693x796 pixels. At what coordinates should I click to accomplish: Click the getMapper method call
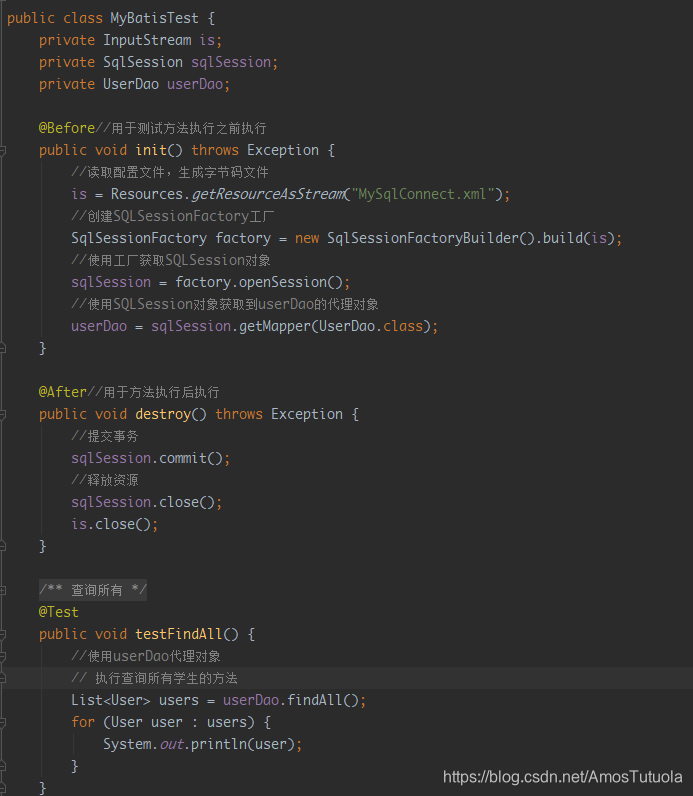(275, 326)
